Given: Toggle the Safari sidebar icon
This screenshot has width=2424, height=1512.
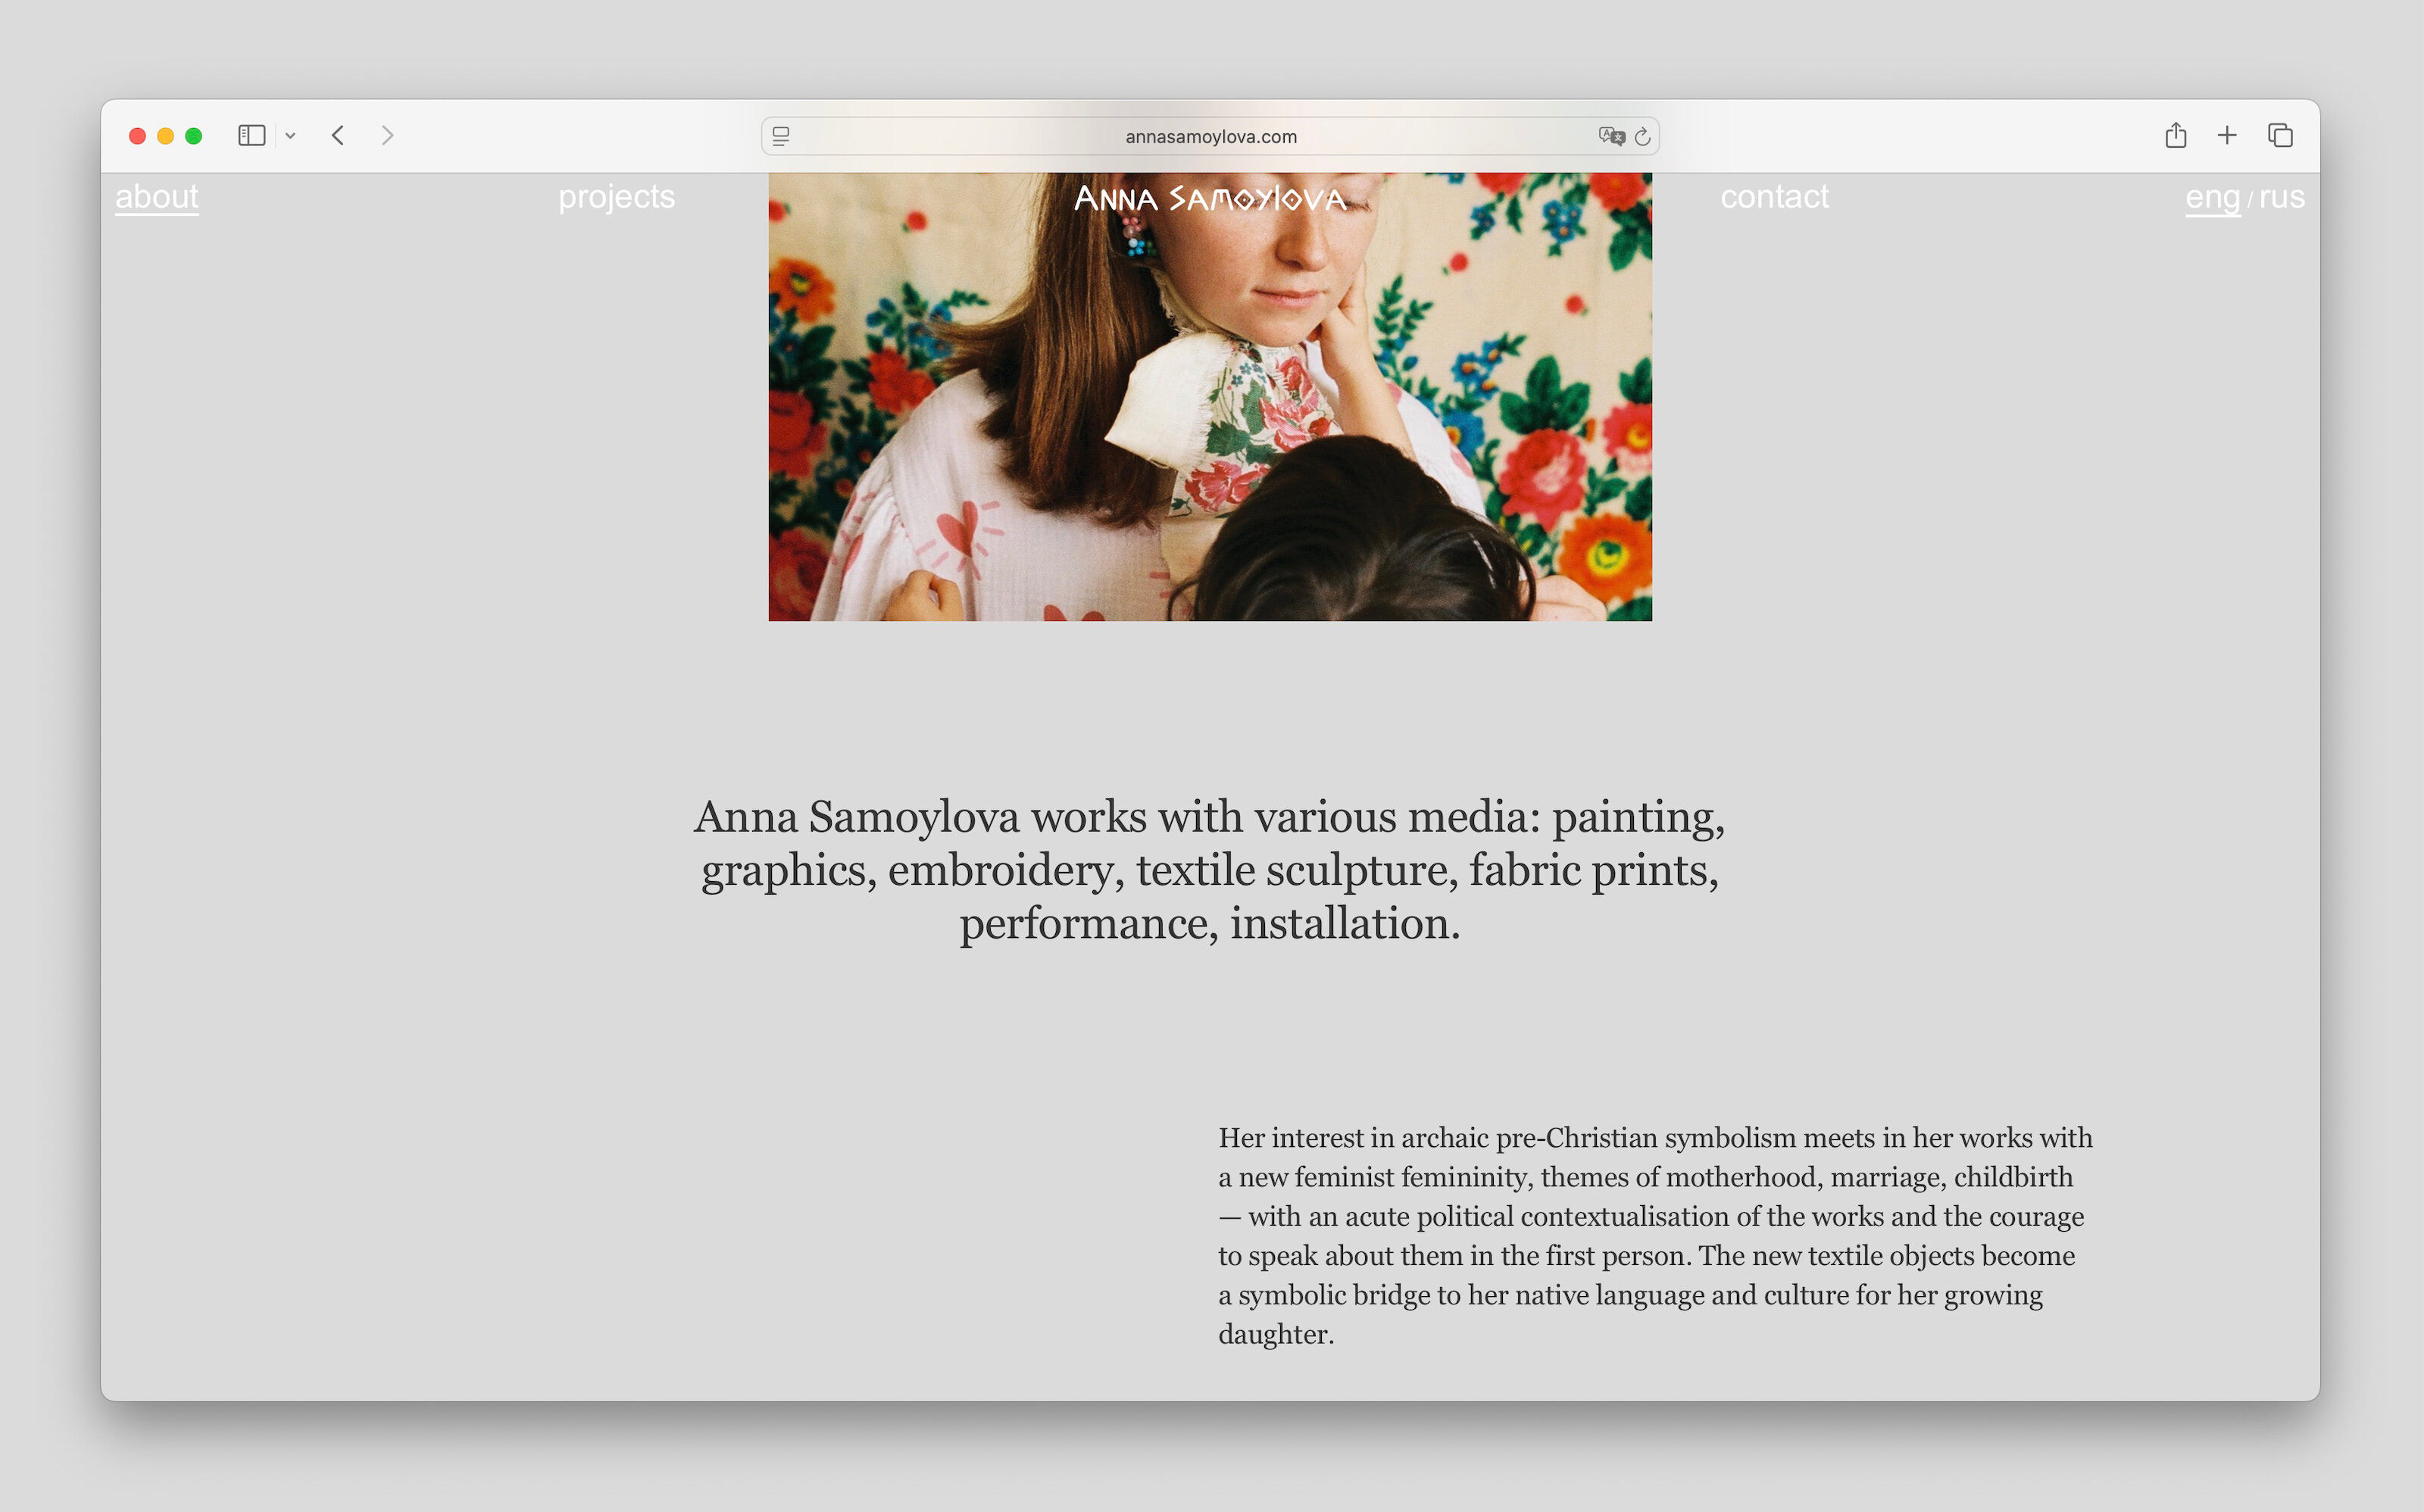Looking at the screenshot, I should pos(251,135).
